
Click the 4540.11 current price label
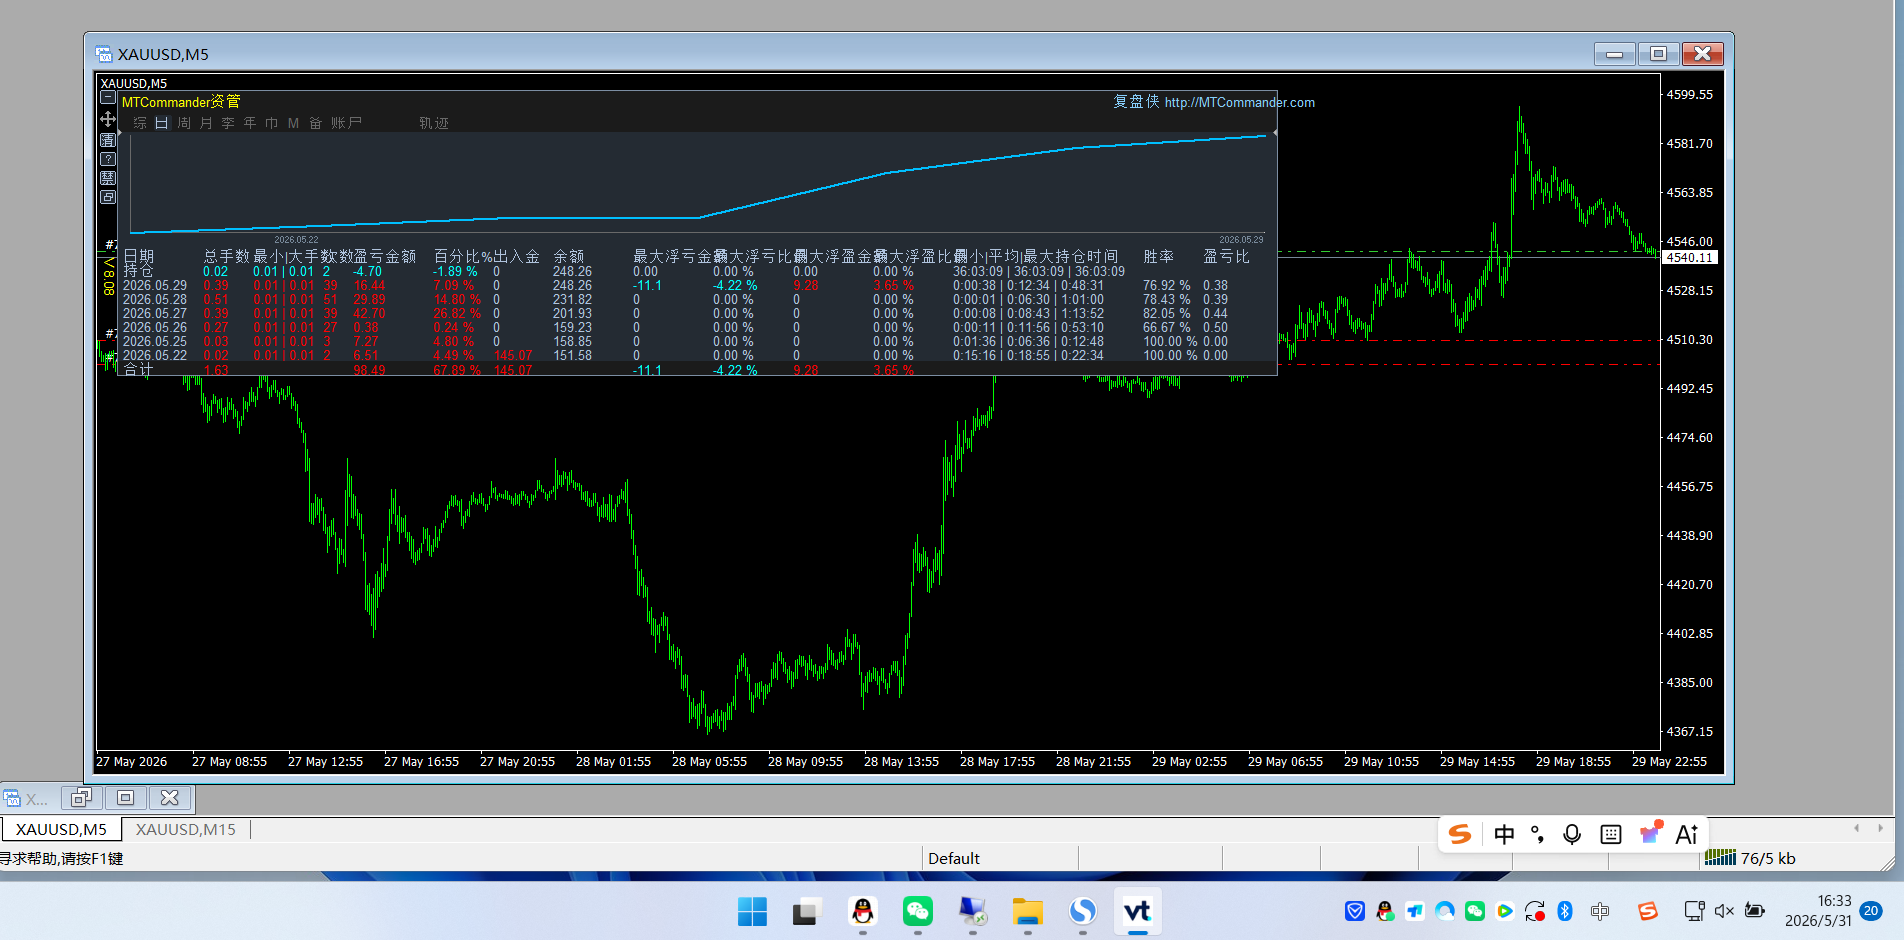pyautogui.click(x=1689, y=258)
